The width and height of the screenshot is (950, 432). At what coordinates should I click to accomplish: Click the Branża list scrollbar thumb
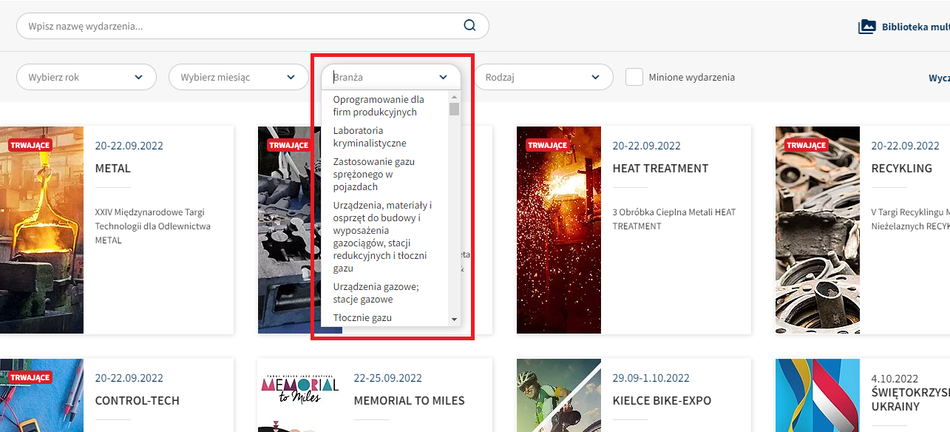pos(454,109)
